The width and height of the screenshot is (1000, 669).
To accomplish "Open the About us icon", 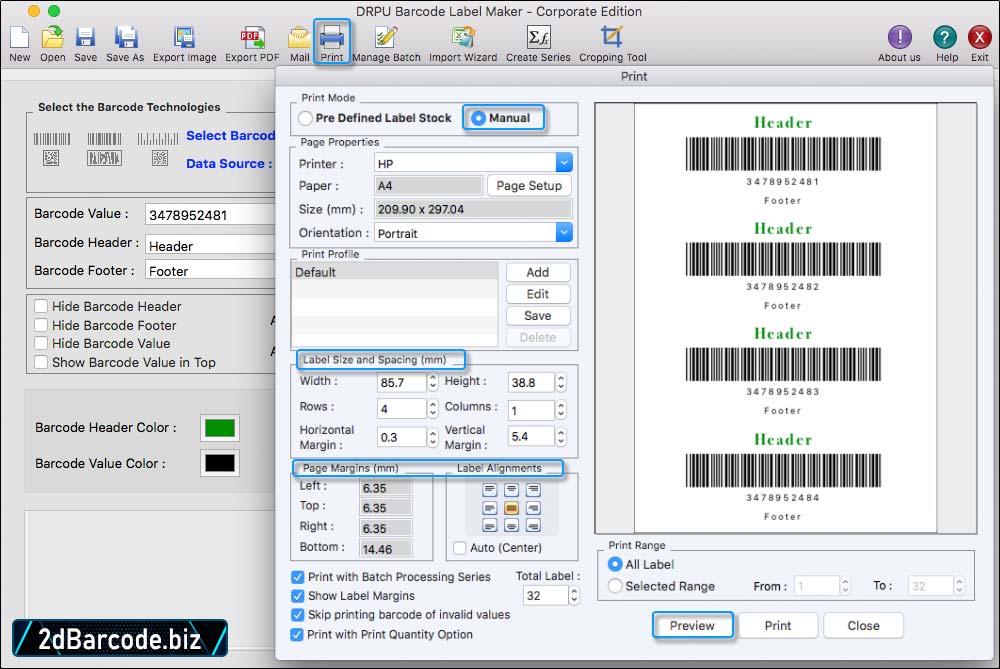I will (x=899, y=38).
